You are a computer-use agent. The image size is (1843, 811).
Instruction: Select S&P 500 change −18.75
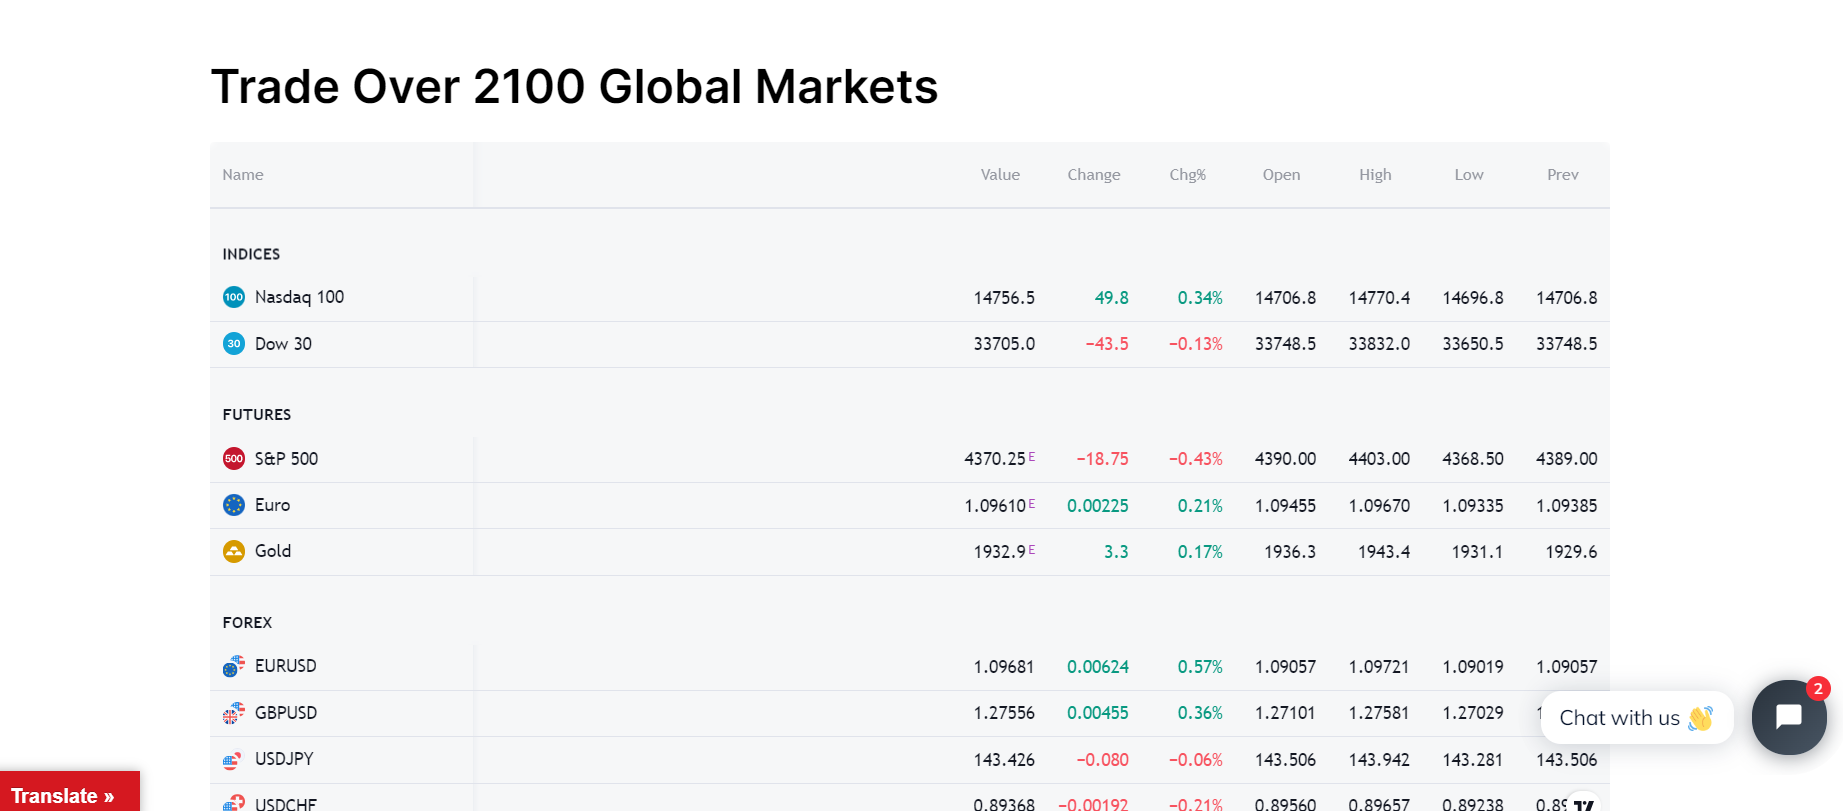pyautogui.click(x=1102, y=459)
